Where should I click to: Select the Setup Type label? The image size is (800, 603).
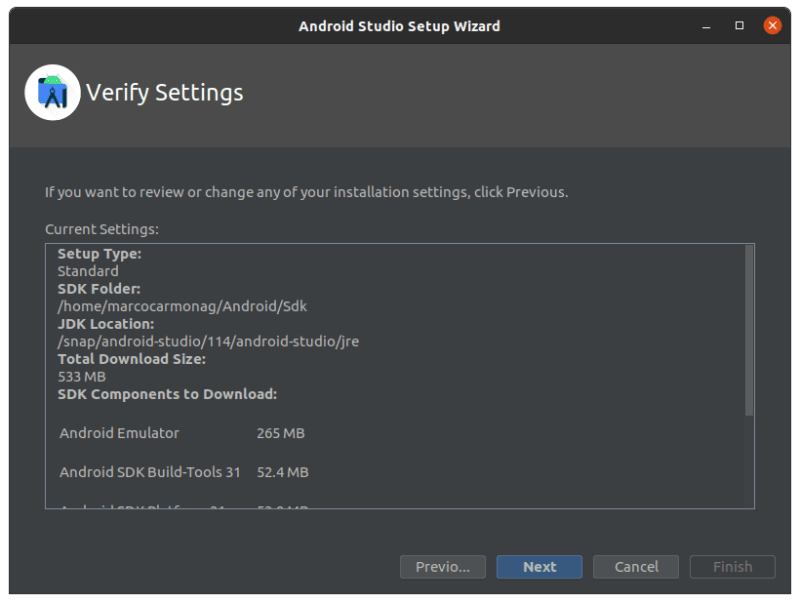[99, 254]
